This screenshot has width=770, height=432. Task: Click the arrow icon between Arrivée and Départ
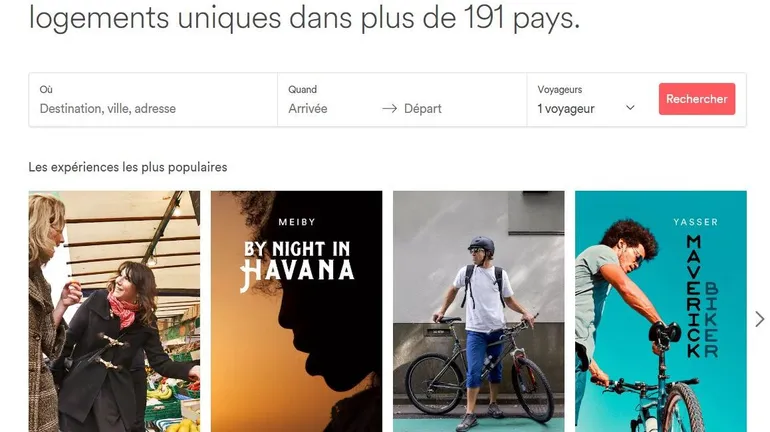[x=389, y=108]
